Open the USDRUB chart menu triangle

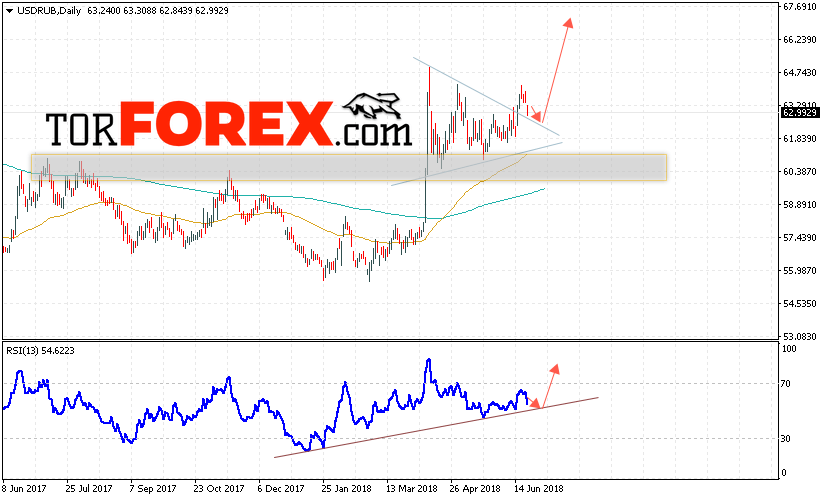[x=9, y=11]
